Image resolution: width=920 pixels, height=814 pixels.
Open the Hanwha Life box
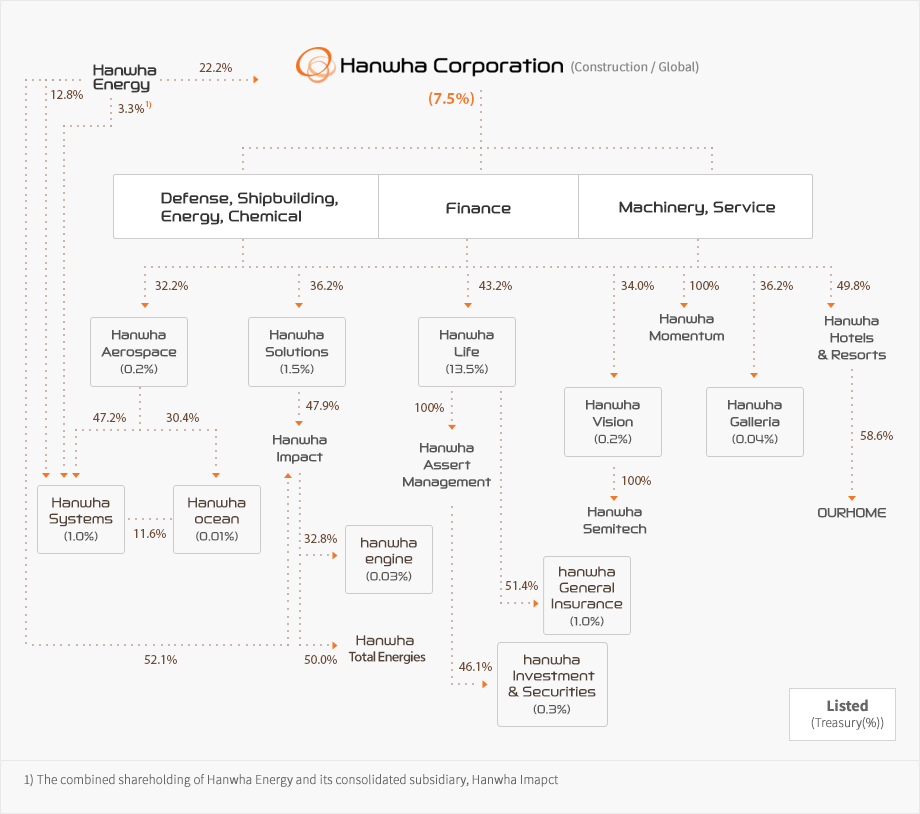pyautogui.click(x=466, y=352)
